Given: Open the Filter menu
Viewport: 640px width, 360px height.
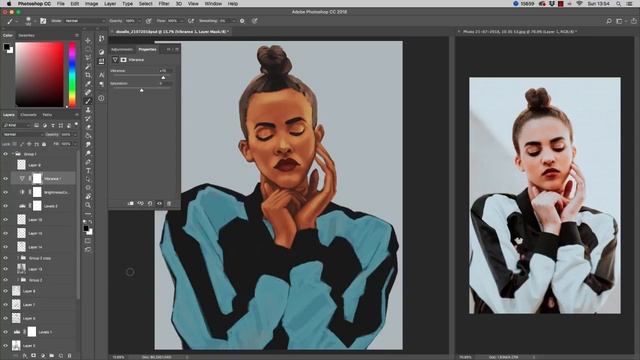Looking at the screenshot, I should coord(164,4).
